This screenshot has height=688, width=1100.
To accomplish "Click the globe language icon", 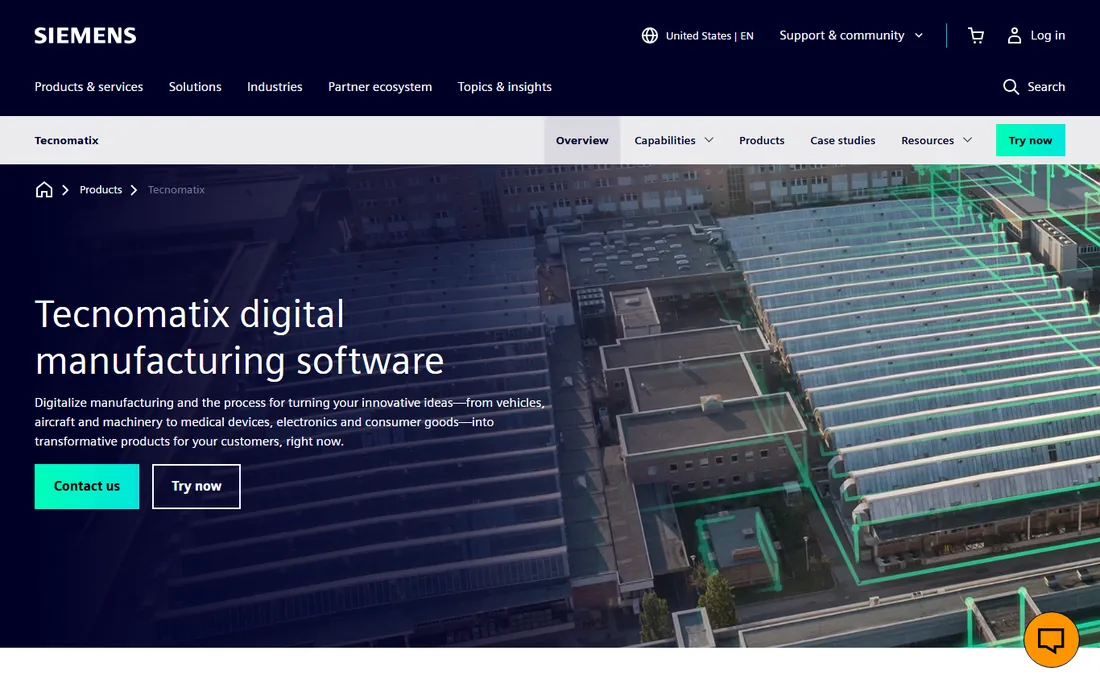I will (x=650, y=36).
